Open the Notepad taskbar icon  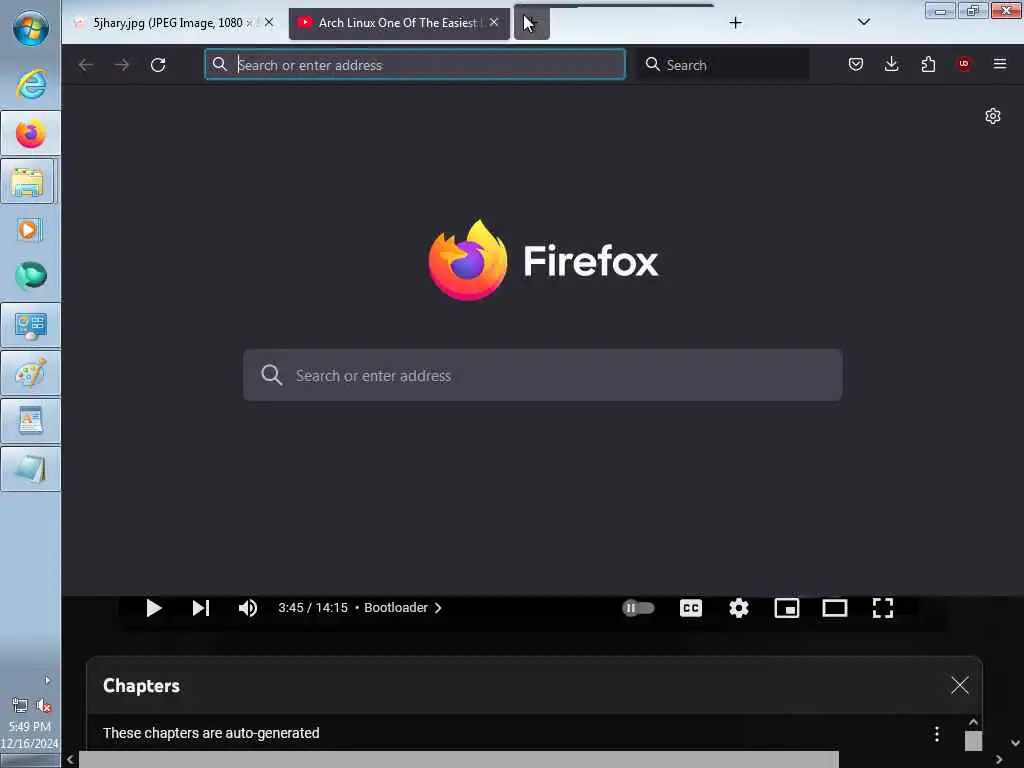tap(31, 469)
